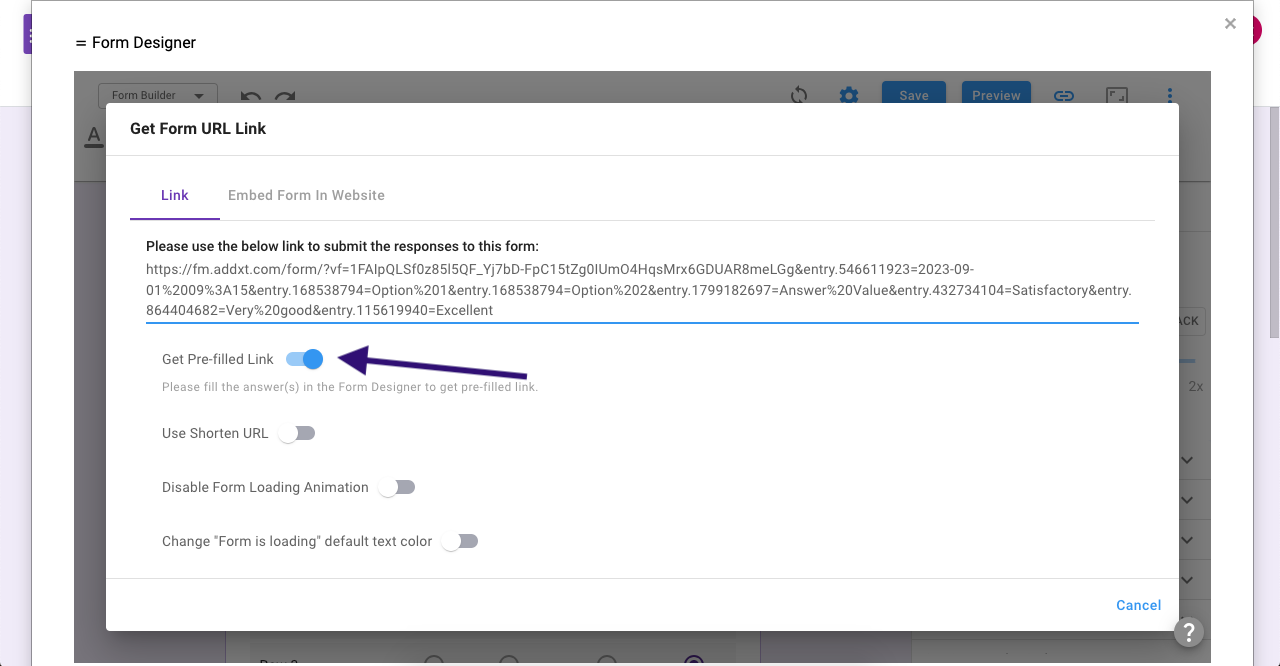Click the text color A icon

(94, 137)
